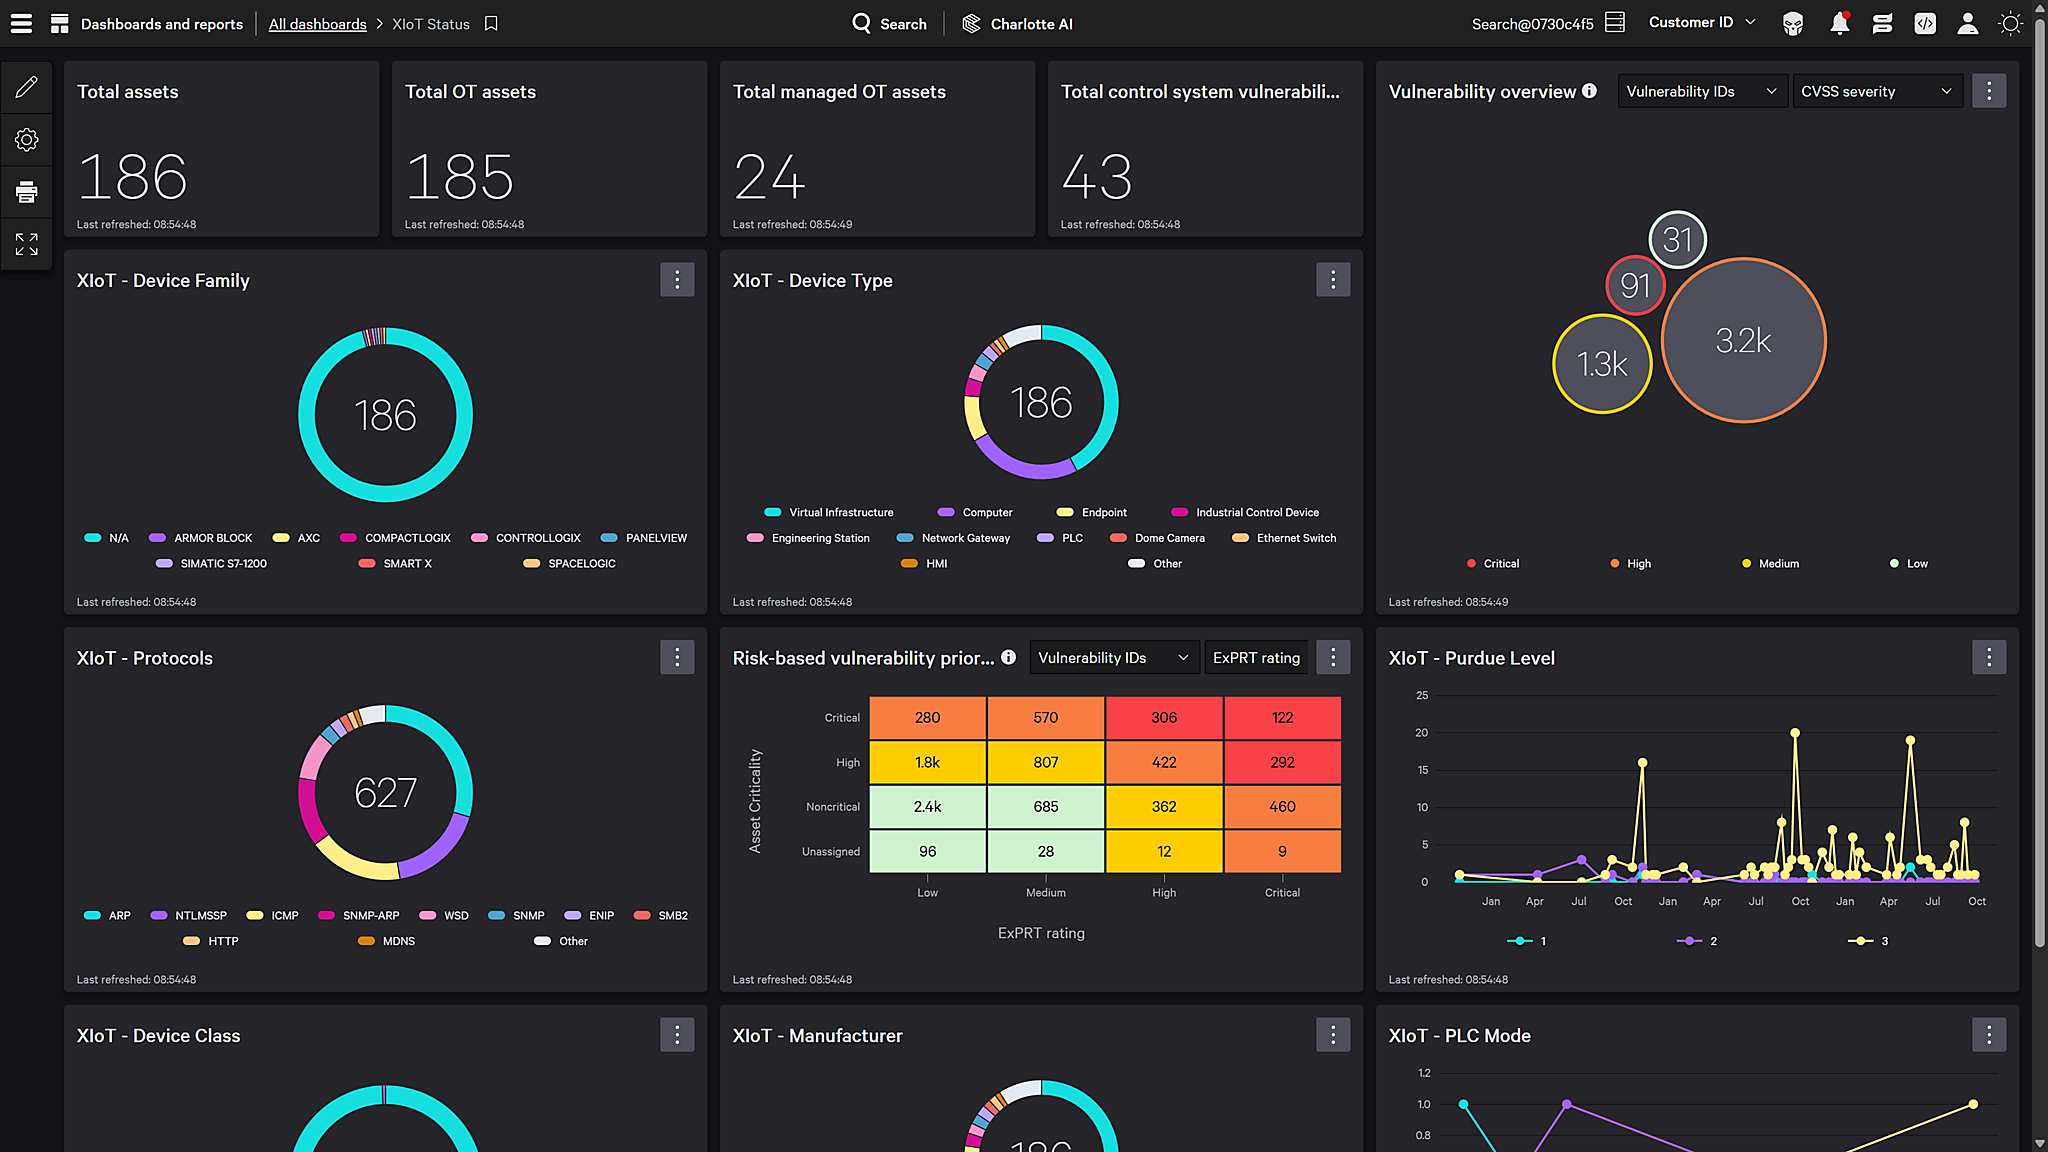Screen dimensions: 2048x1152
Task: Toggle Critical legend in Vulnerability overview
Action: tap(1492, 564)
